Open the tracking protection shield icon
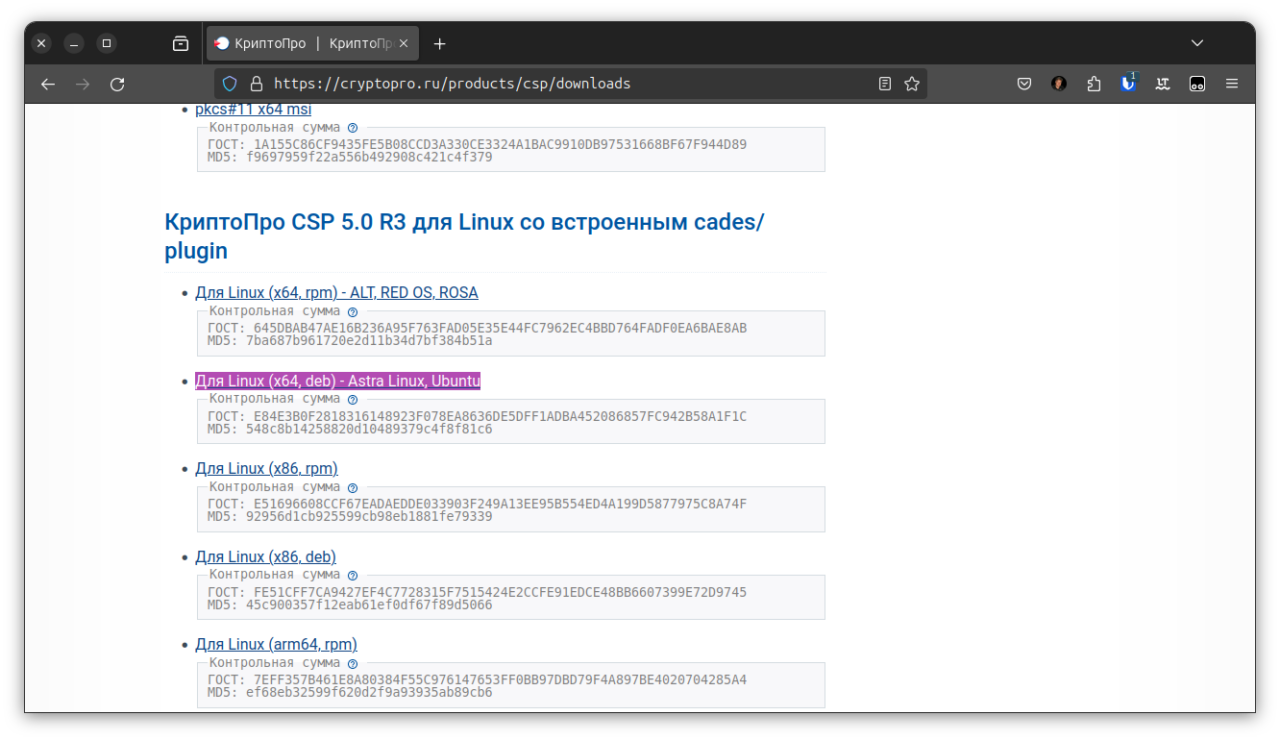Image resolution: width=1280 pixels, height=740 pixels. point(230,84)
